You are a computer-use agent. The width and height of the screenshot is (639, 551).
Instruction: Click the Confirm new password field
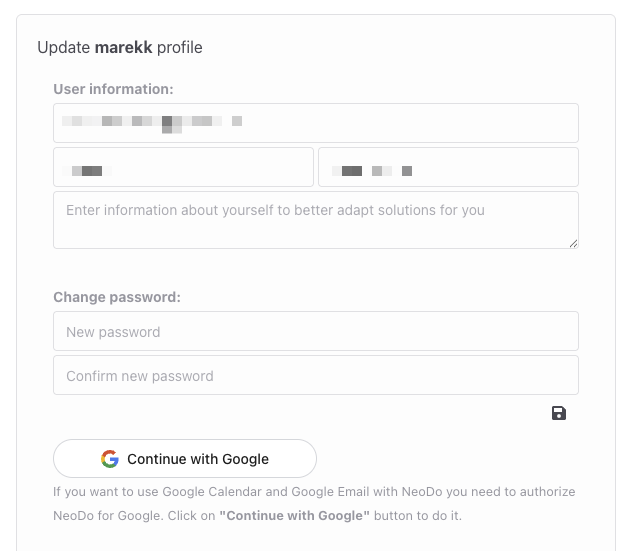tap(315, 376)
